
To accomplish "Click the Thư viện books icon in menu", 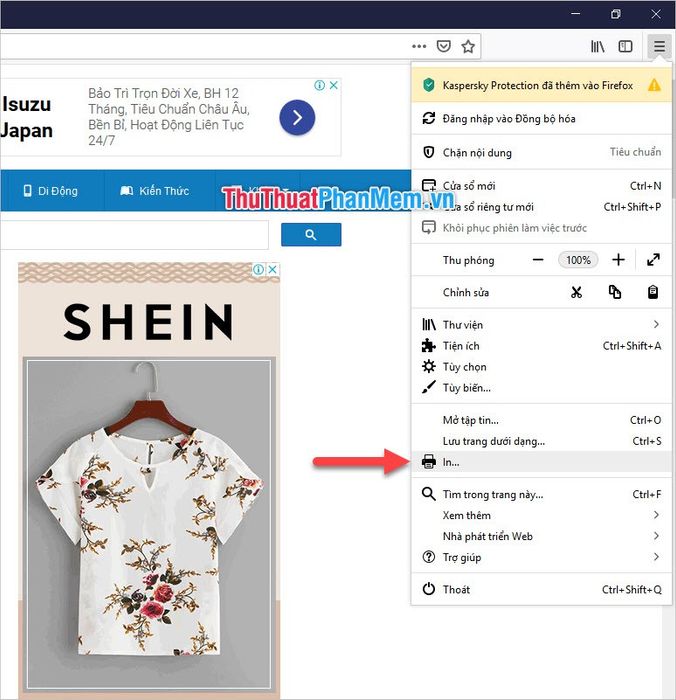I will [x=429, y=325].
